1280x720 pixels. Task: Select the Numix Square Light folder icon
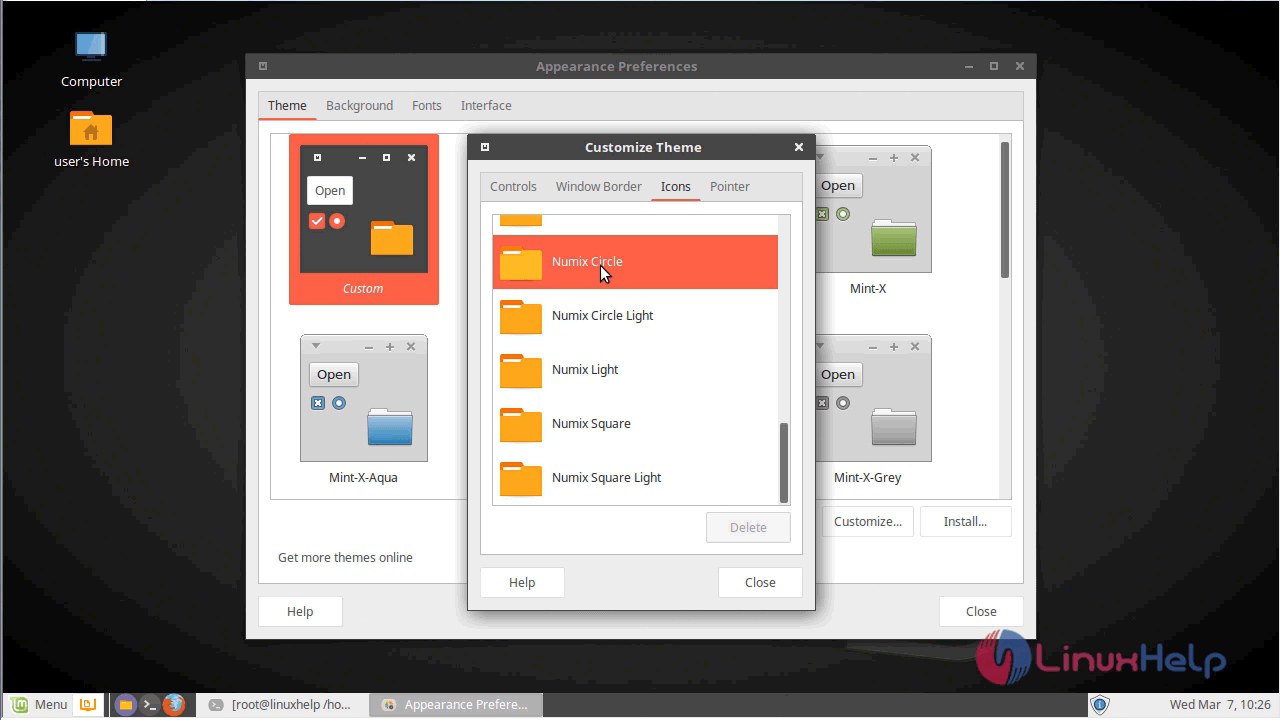[520, 478]
